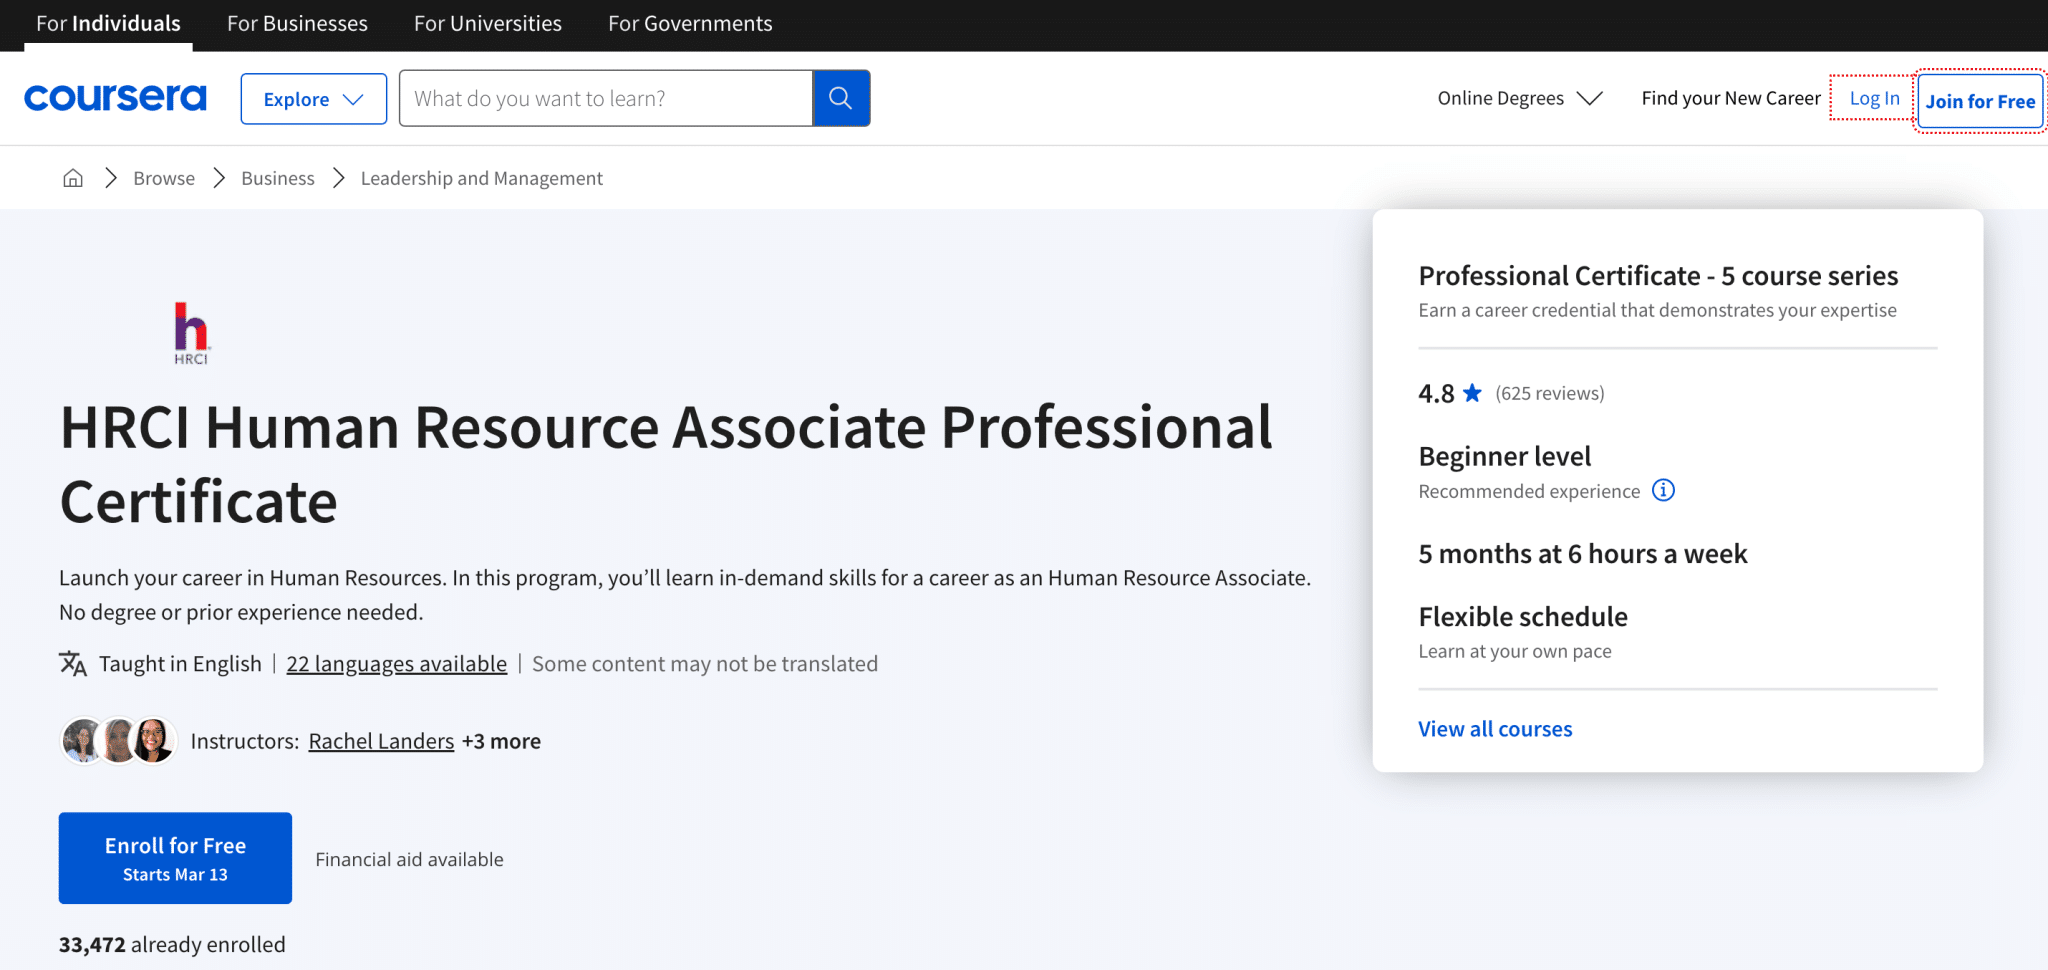Open the For Universities section
The height and width of the screenshot is (970, 2048).
(x=487, y=23)
